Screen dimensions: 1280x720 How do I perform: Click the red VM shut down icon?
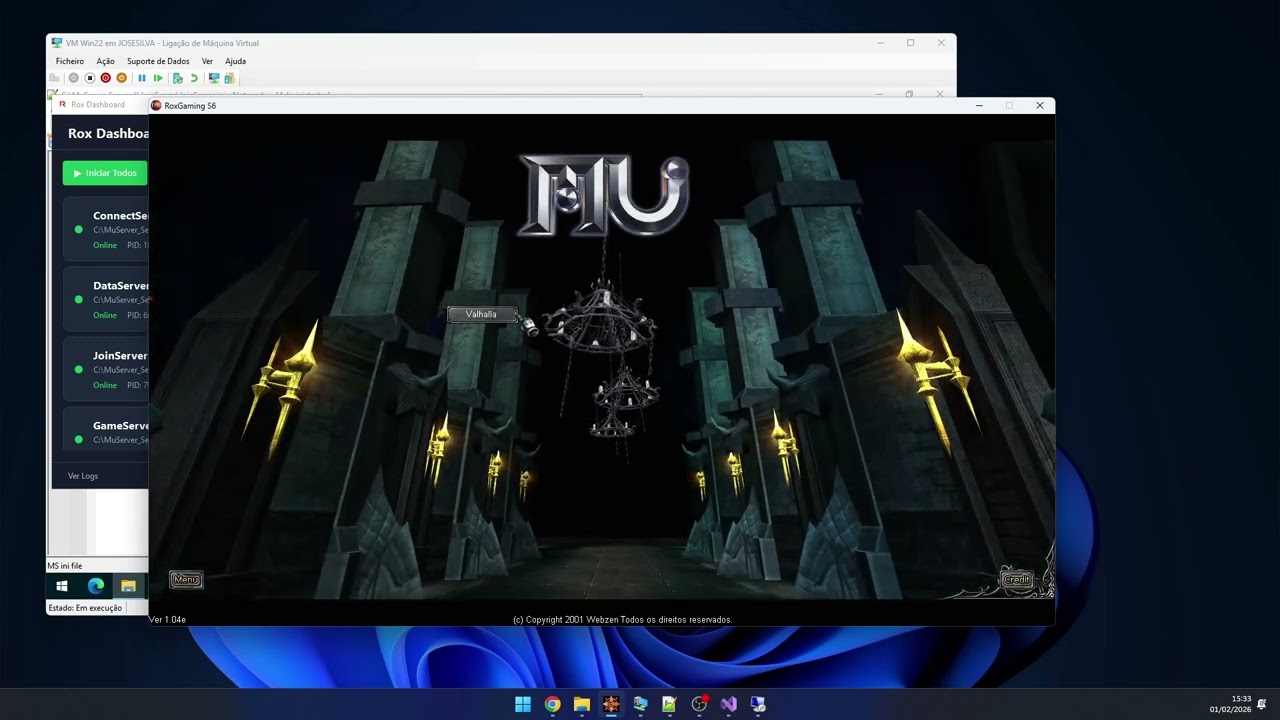click(105, 78)
